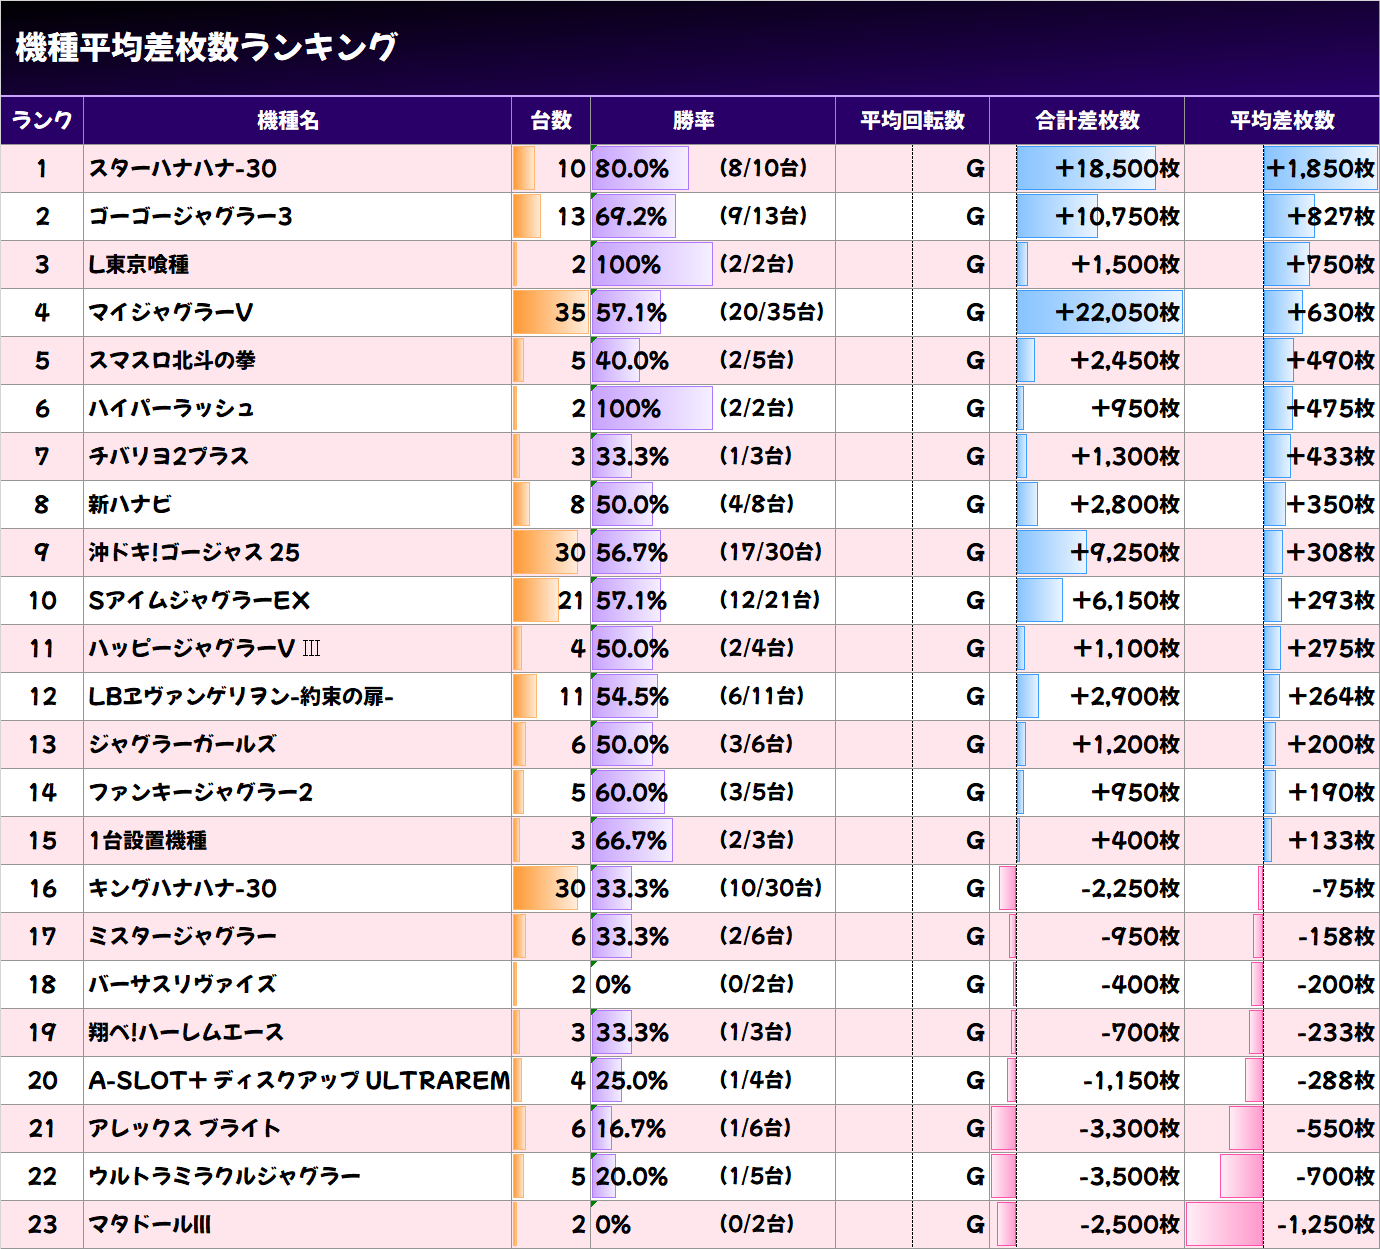The image size is (1380, 1249).
Task: Select machine name スターハナハナ-30
Action: [x=183, y=169]
